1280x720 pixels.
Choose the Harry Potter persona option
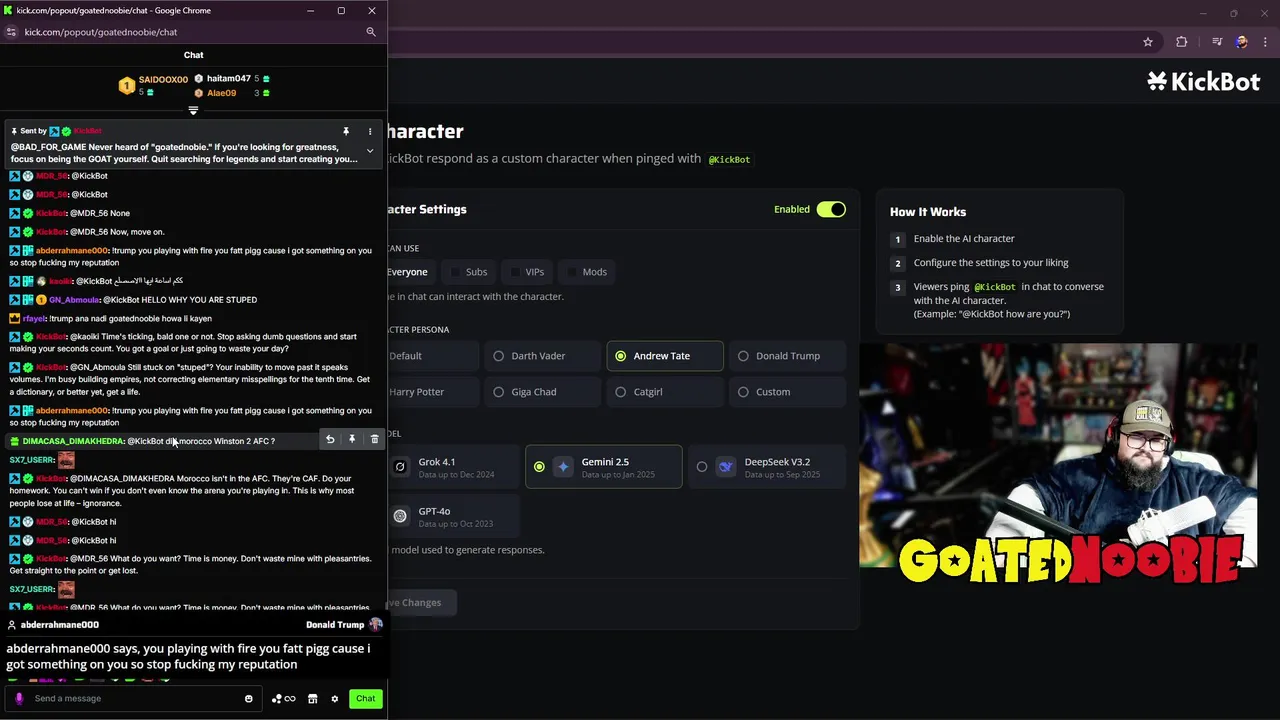click(x=431, y=392)
